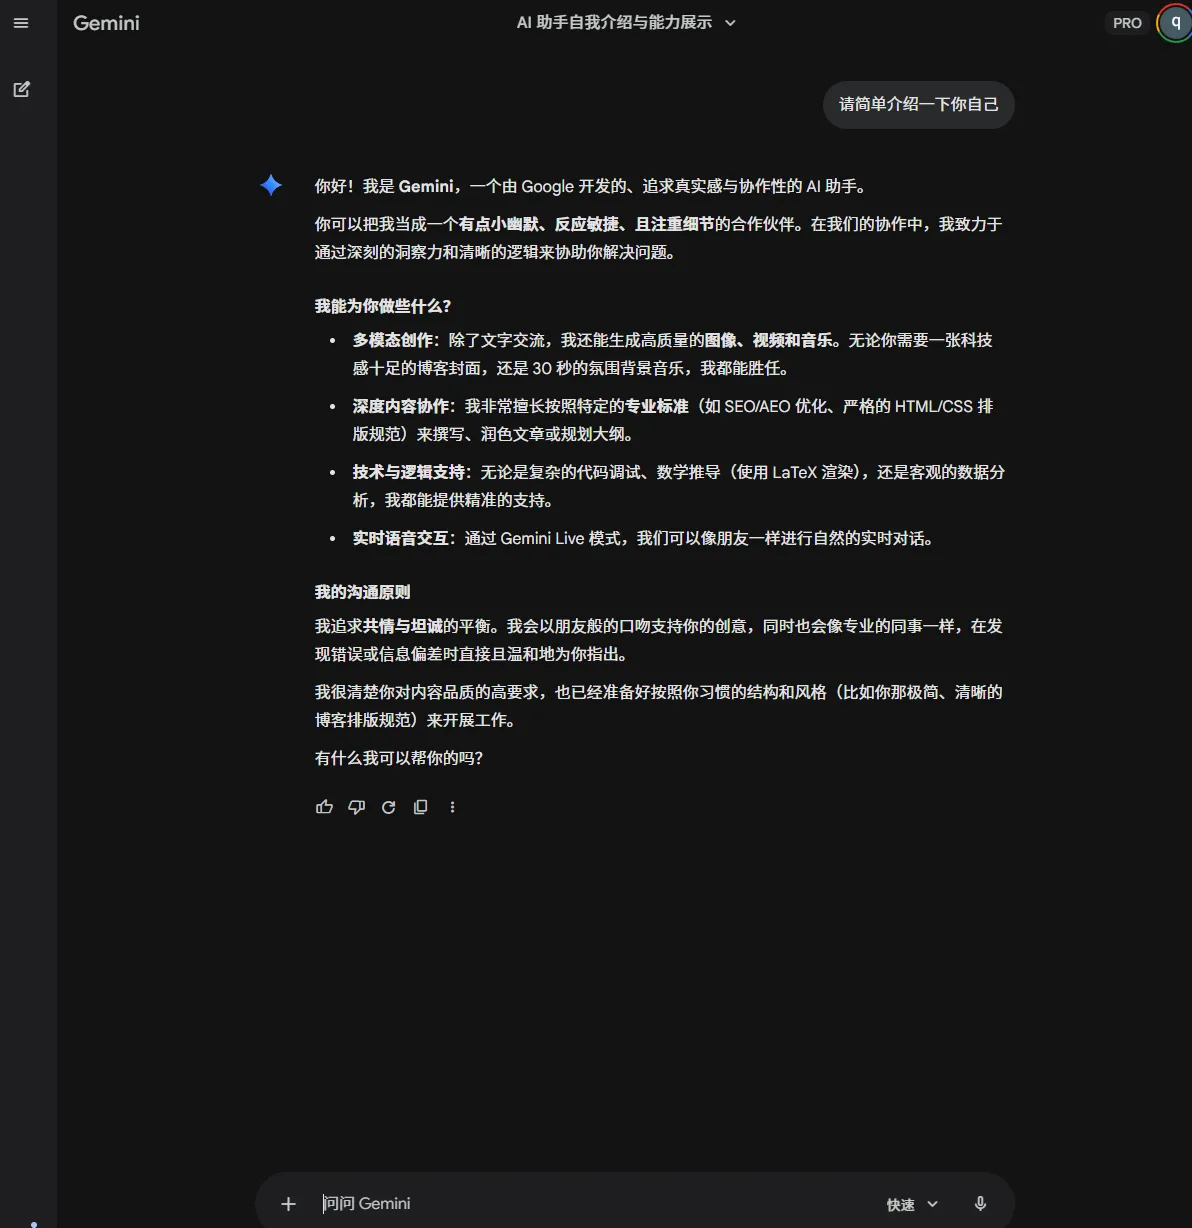1192x1228 pixels.
Task: Open the sidebar navigation menu
Action: click(21, 23)
